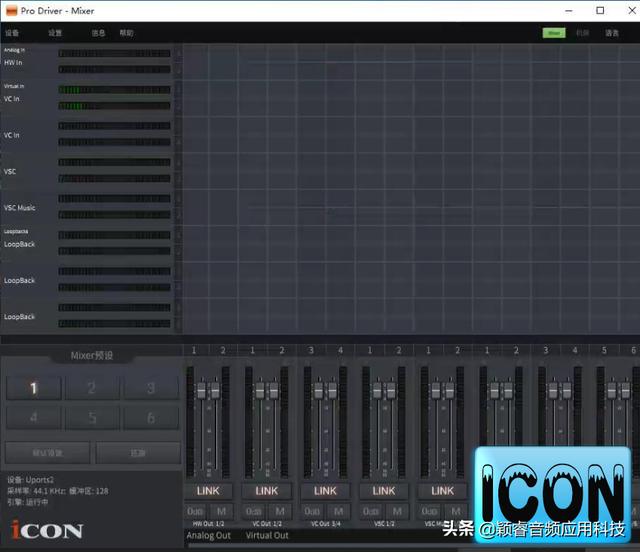The height and width of the screenshot is (552, 640).
Task: Open the 帮助 (Help) menu
Action: (x=126, y=33)
